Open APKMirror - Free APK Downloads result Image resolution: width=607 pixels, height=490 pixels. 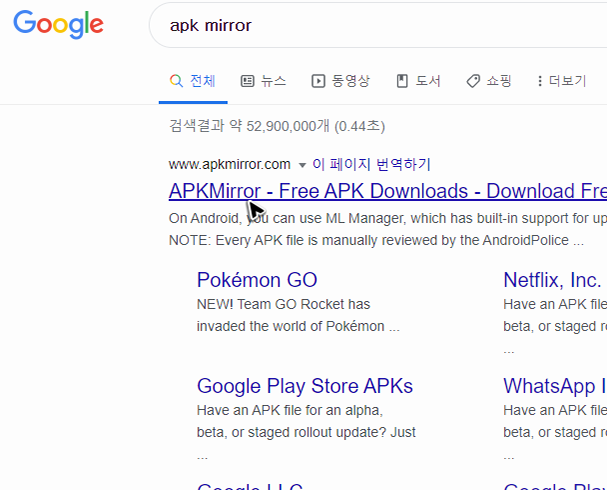[388, 191]
